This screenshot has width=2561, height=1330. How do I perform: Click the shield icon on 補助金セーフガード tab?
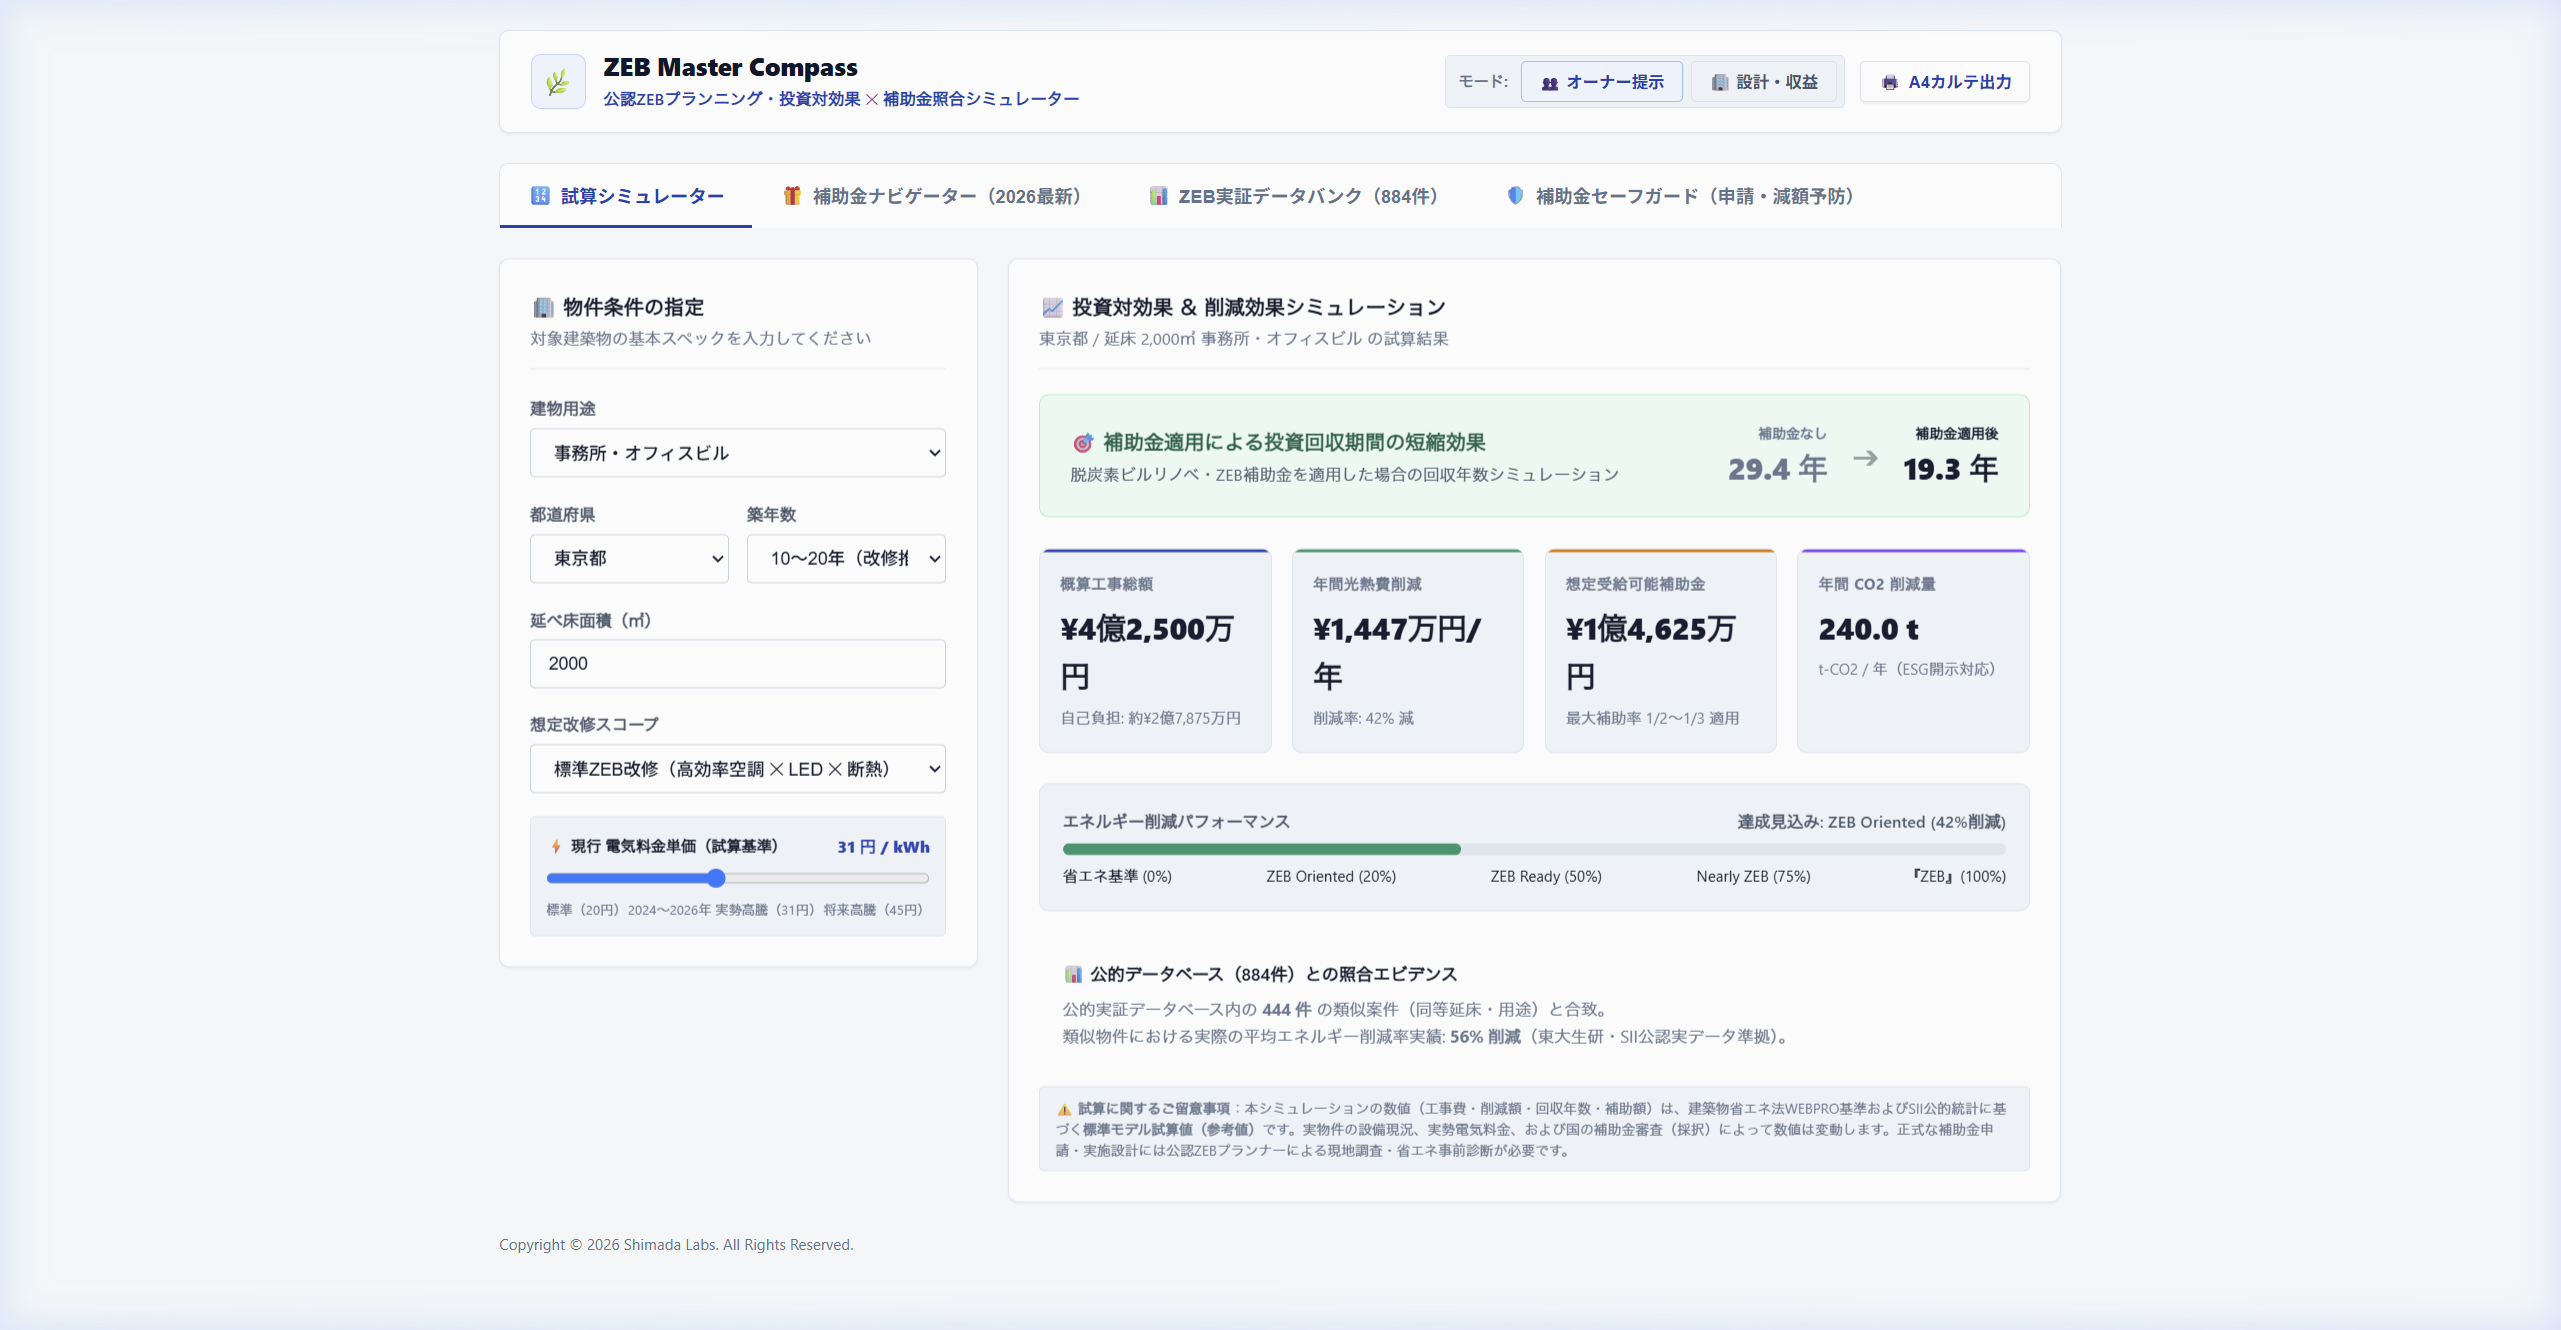click(1515, 196)
